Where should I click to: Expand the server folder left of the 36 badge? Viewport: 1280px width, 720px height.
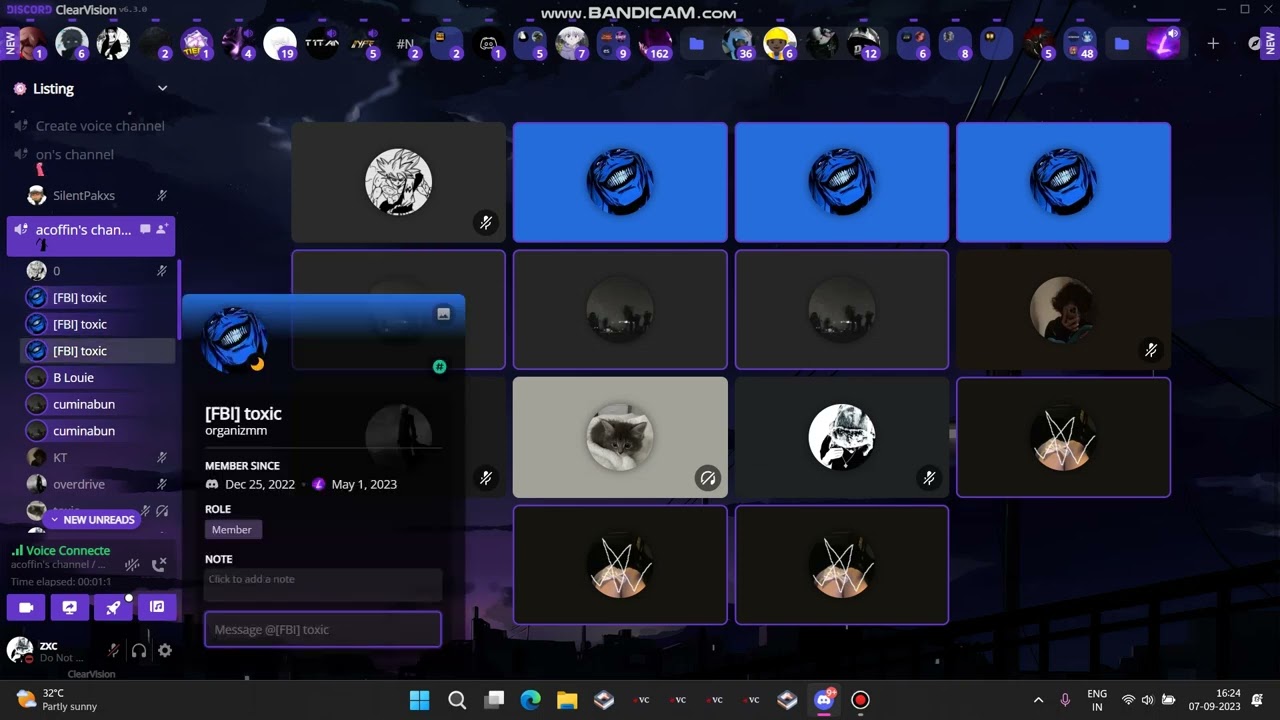click(696, 43)
